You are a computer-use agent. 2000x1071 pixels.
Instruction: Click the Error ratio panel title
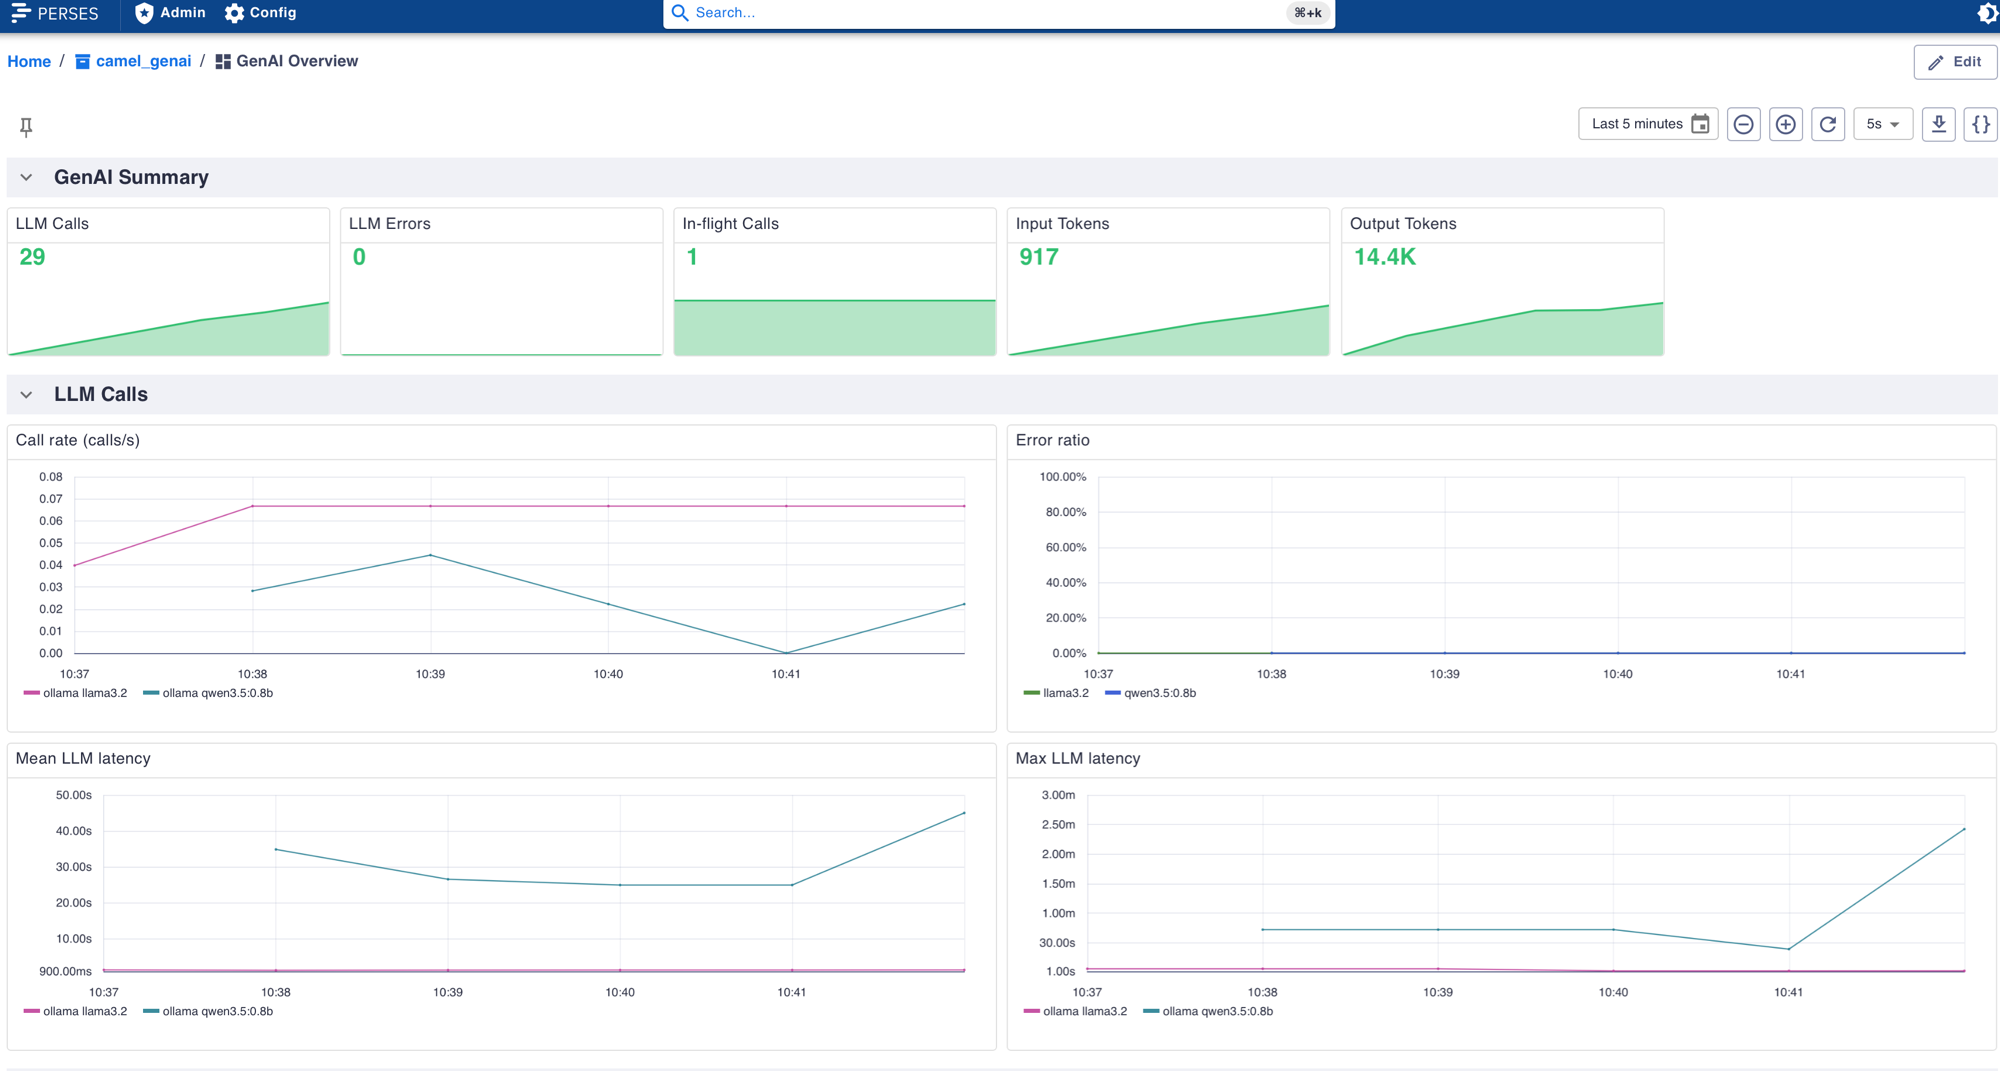1052,440
